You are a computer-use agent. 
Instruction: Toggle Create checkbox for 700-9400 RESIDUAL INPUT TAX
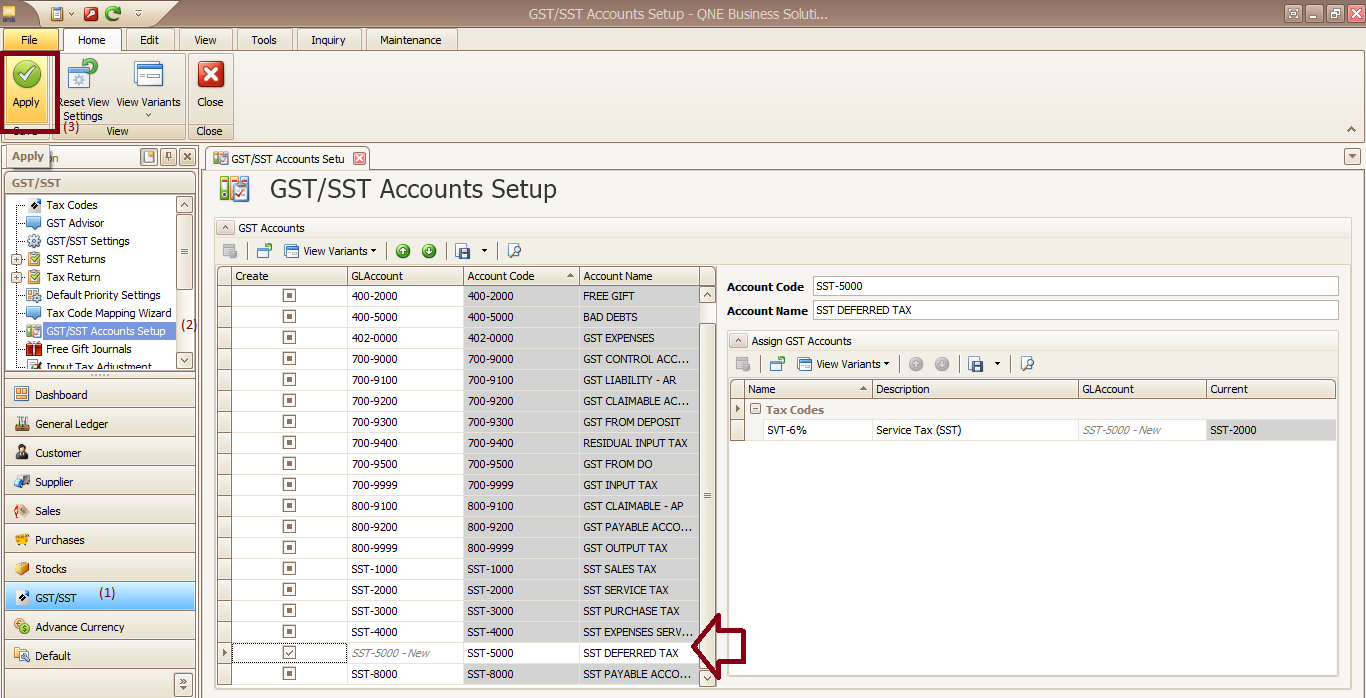click(289, 443)
